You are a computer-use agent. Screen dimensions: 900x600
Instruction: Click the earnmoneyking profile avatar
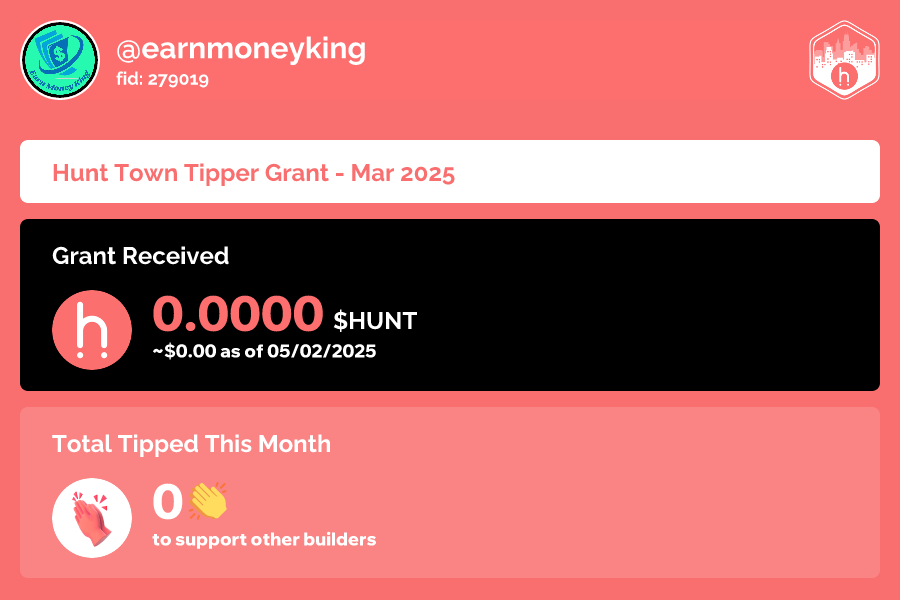[x=60, y=60]
